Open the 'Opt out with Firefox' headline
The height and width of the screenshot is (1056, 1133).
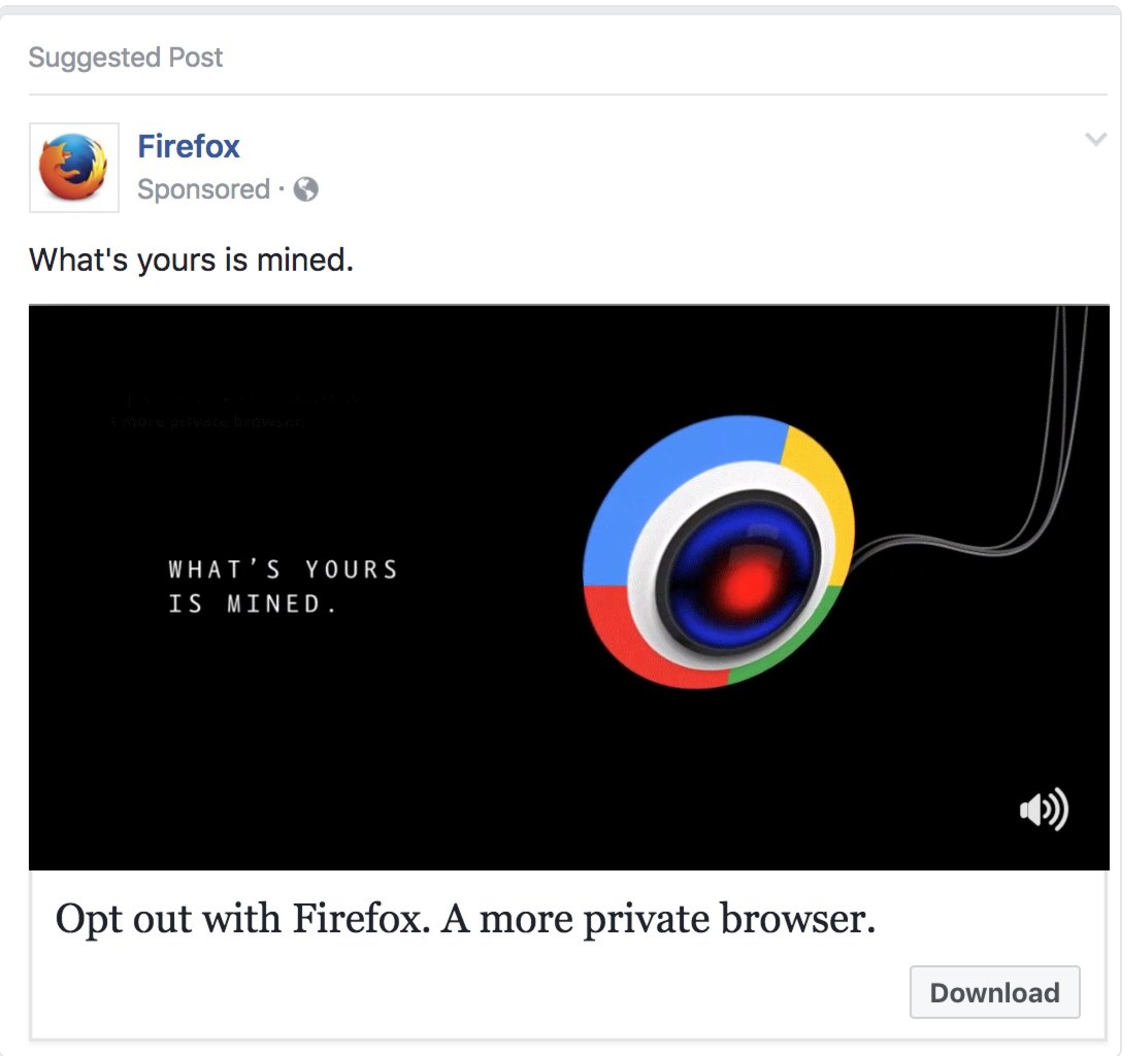pos(465,918)
